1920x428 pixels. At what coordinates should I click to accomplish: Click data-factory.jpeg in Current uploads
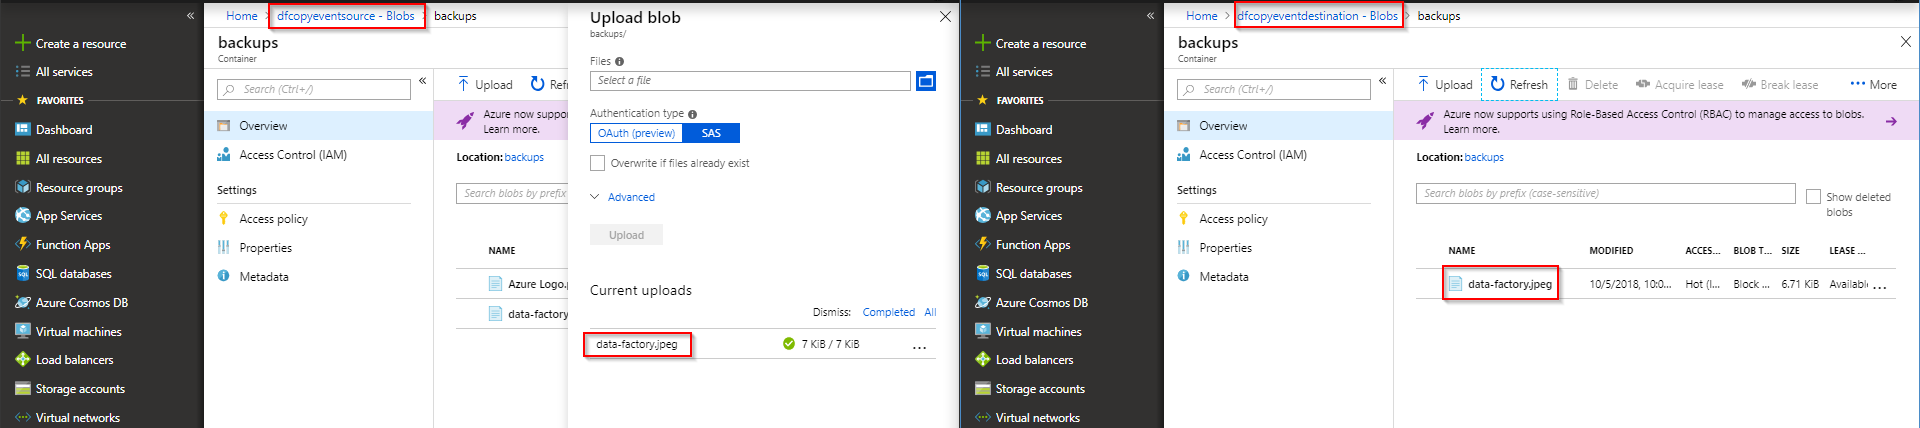click(637, 344)
